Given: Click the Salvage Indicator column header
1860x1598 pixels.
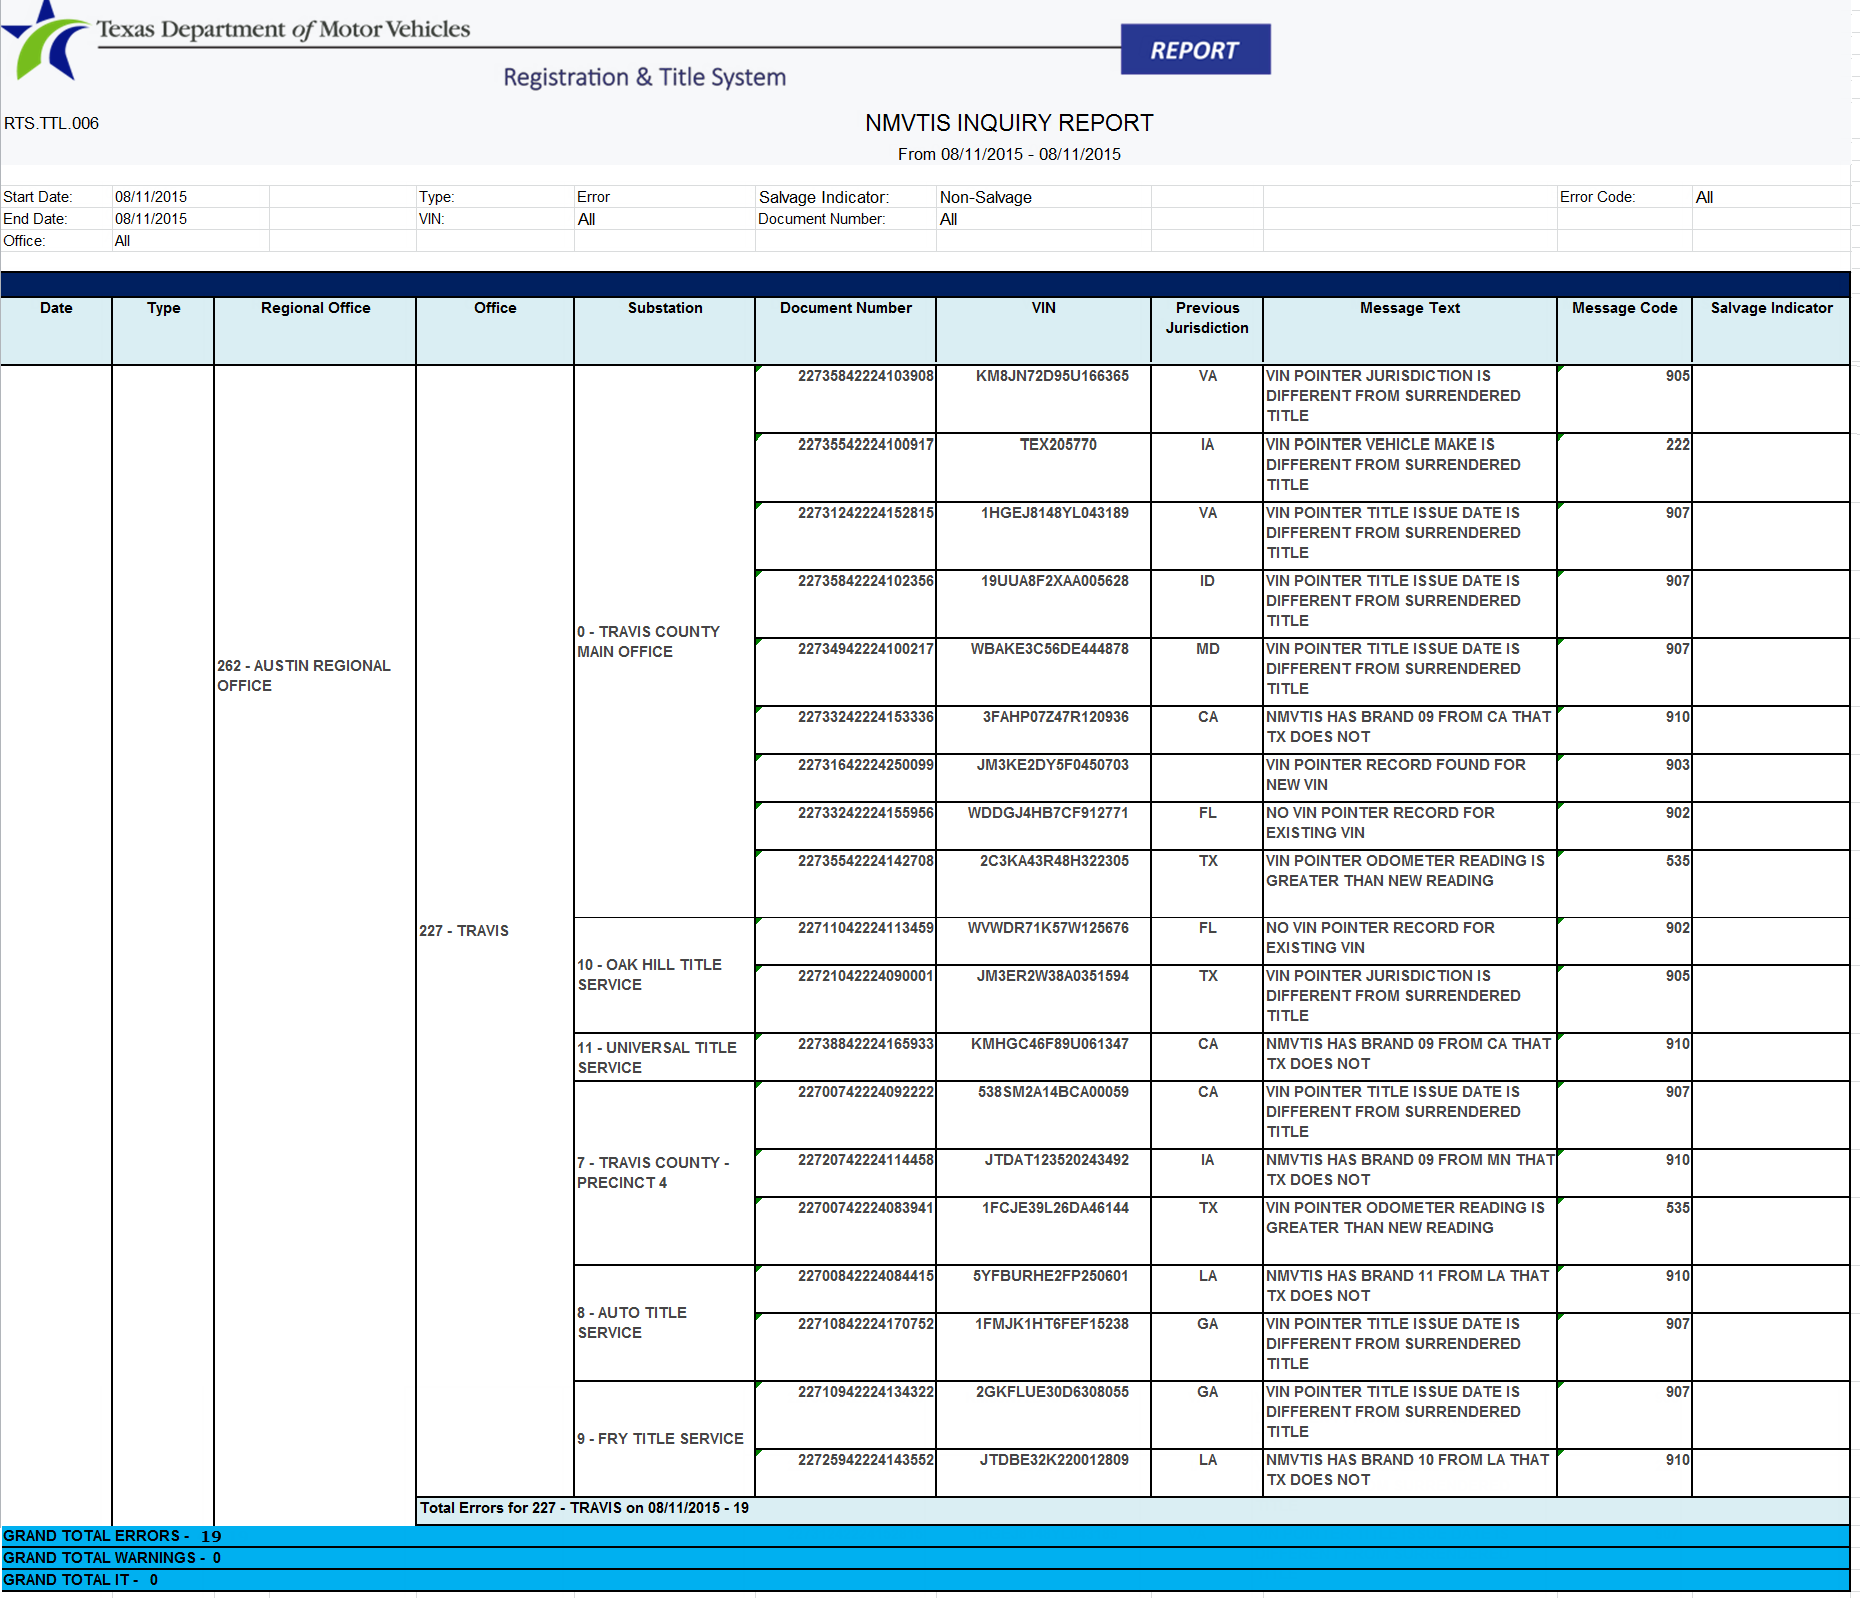Looking at the screenshot, I should pos(1770,309).
